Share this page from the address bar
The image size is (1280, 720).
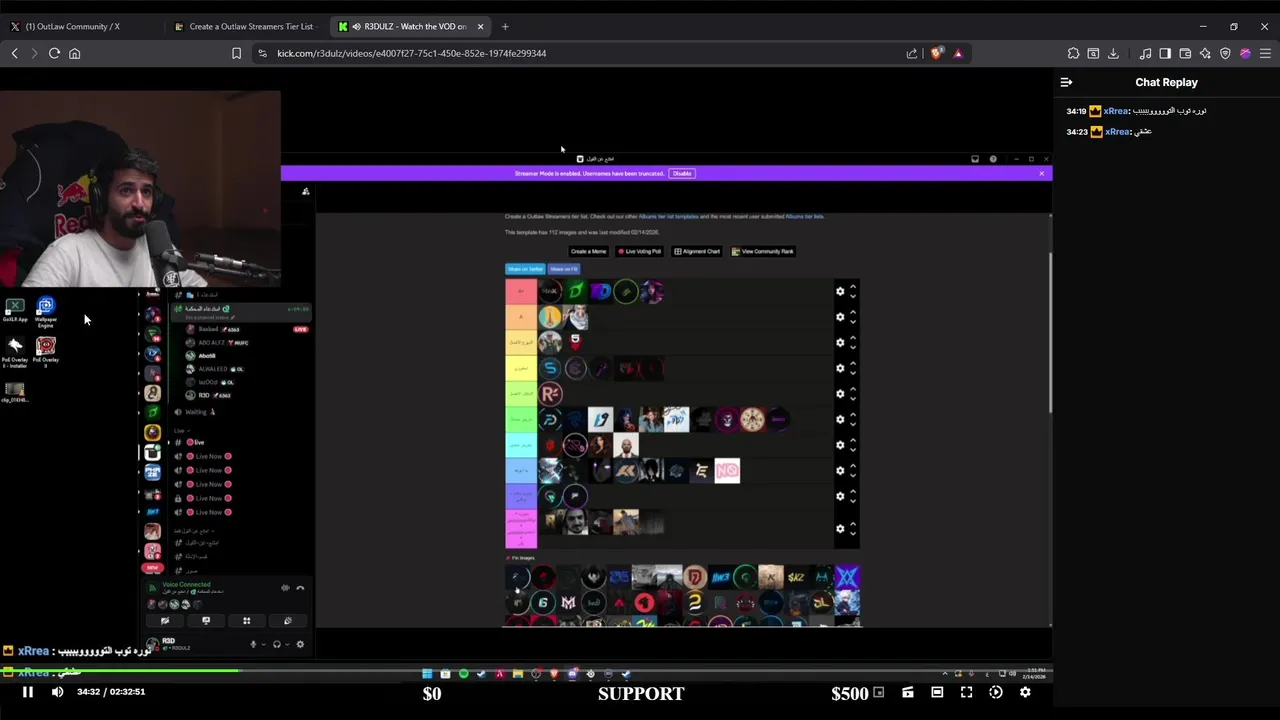(x=912, y=54)
